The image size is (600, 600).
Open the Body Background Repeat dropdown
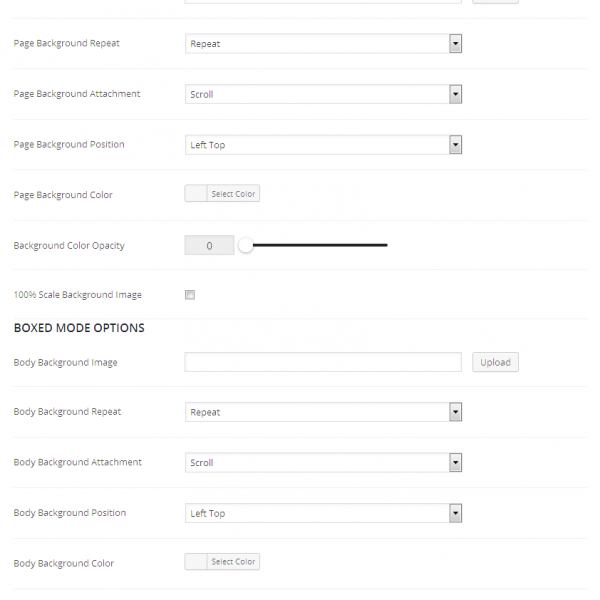pos(323,412)
